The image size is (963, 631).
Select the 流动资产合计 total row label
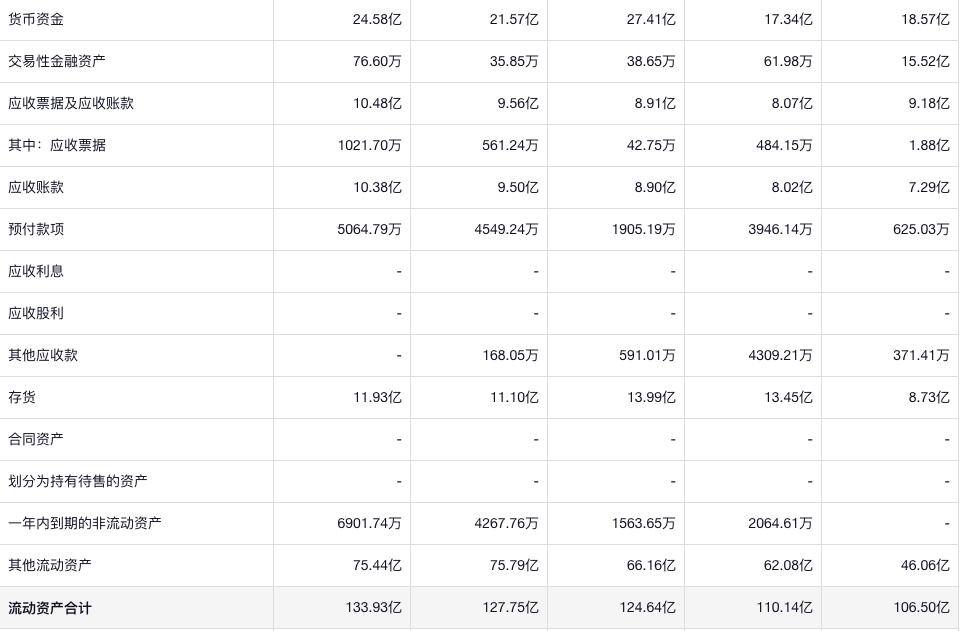50,608
